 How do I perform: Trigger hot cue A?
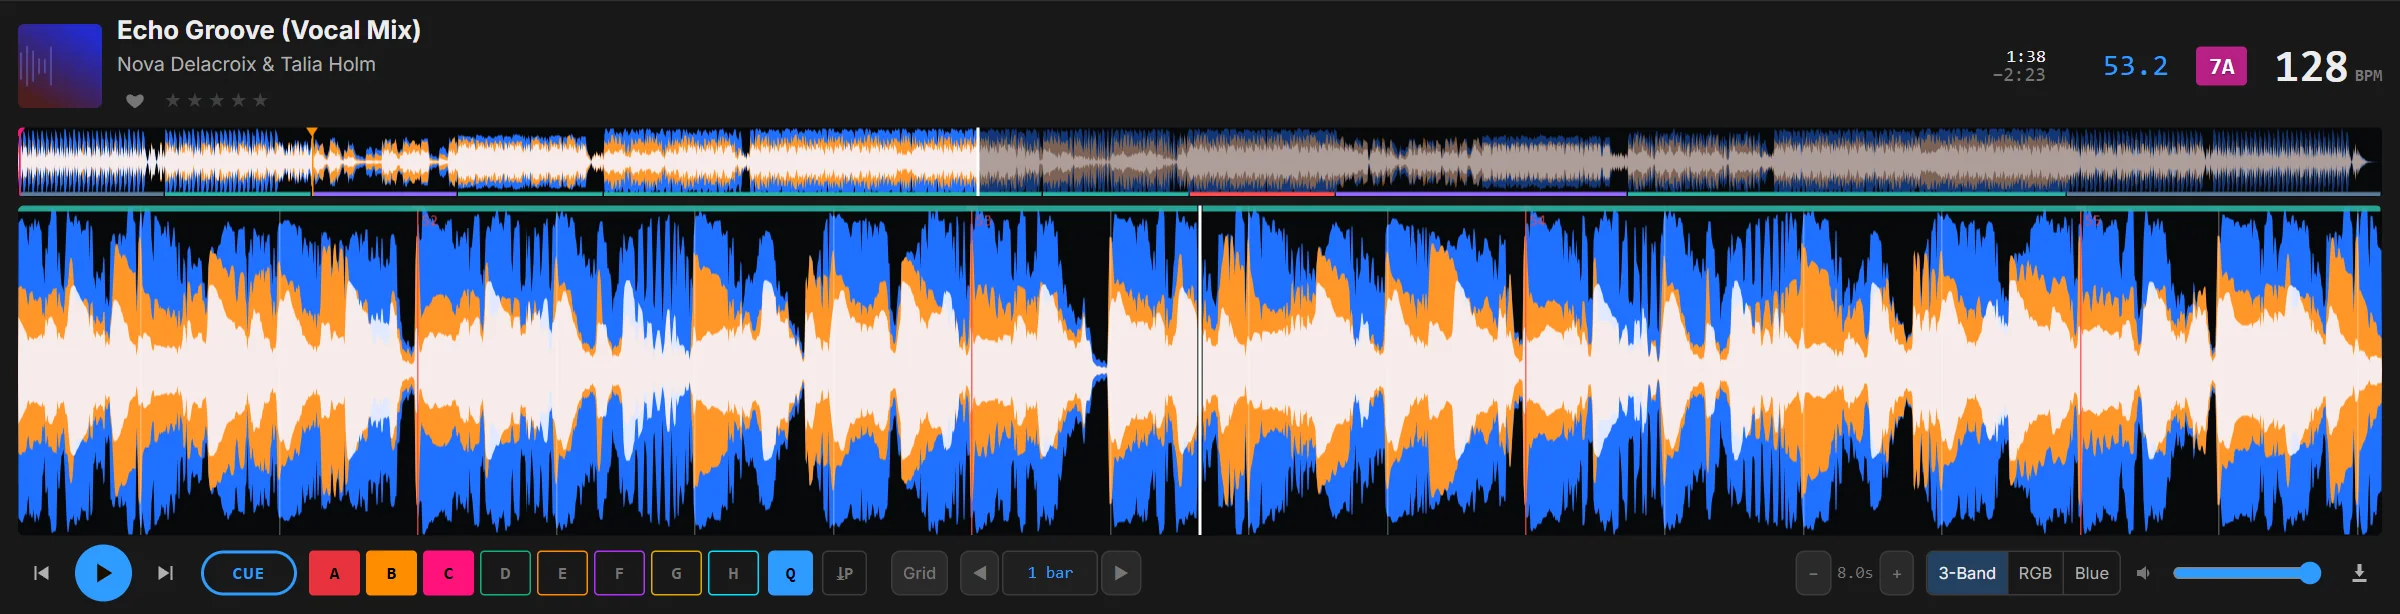pos(334,573)
